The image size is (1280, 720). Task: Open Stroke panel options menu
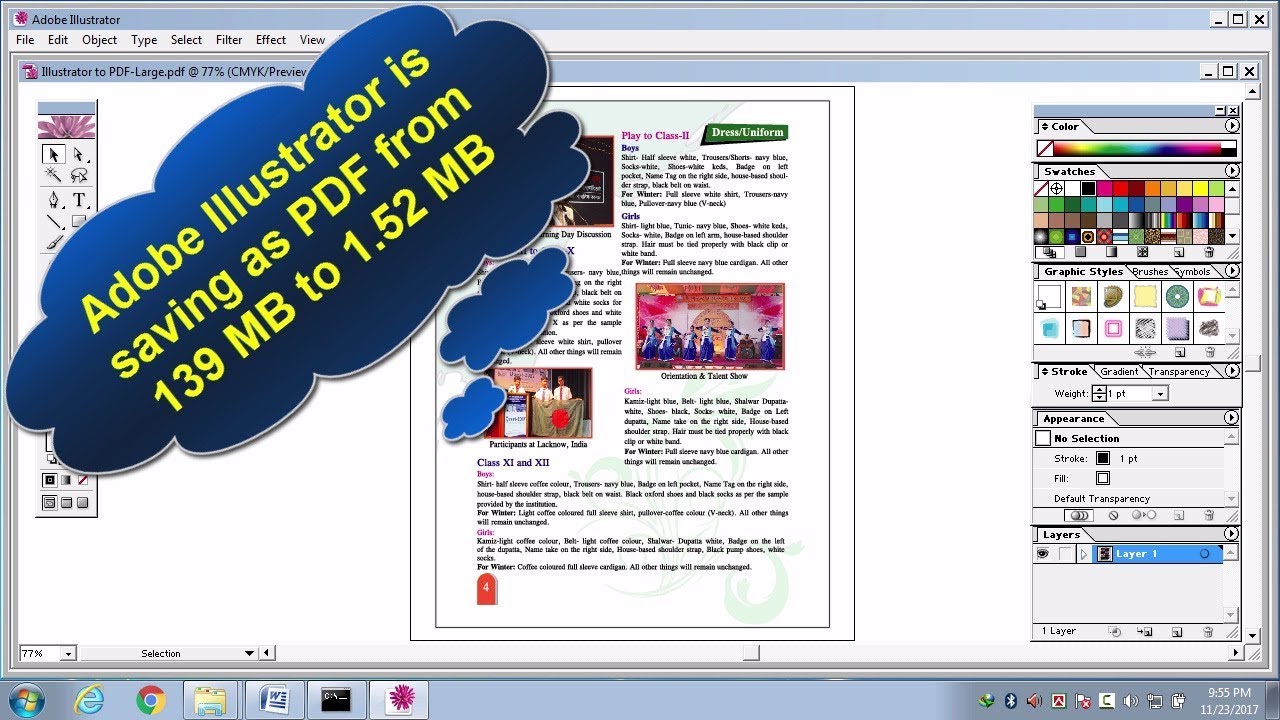pos(1232,371)
